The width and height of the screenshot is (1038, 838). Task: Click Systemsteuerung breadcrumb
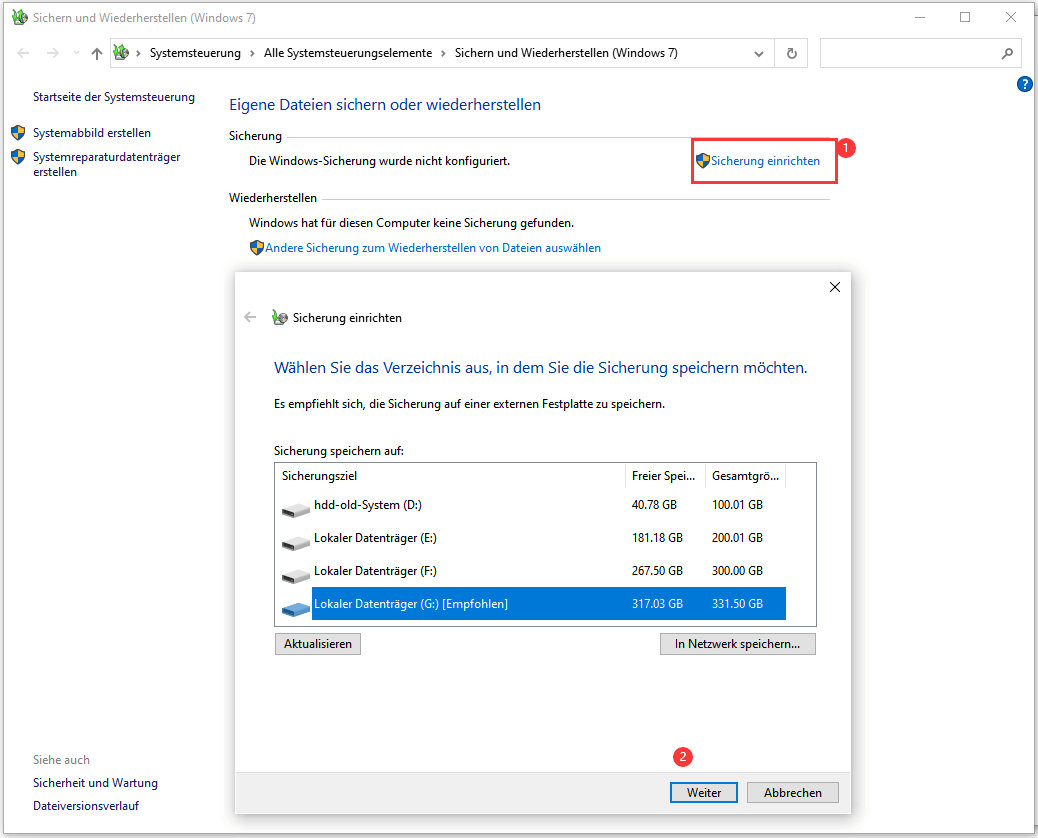click(195, 54)
